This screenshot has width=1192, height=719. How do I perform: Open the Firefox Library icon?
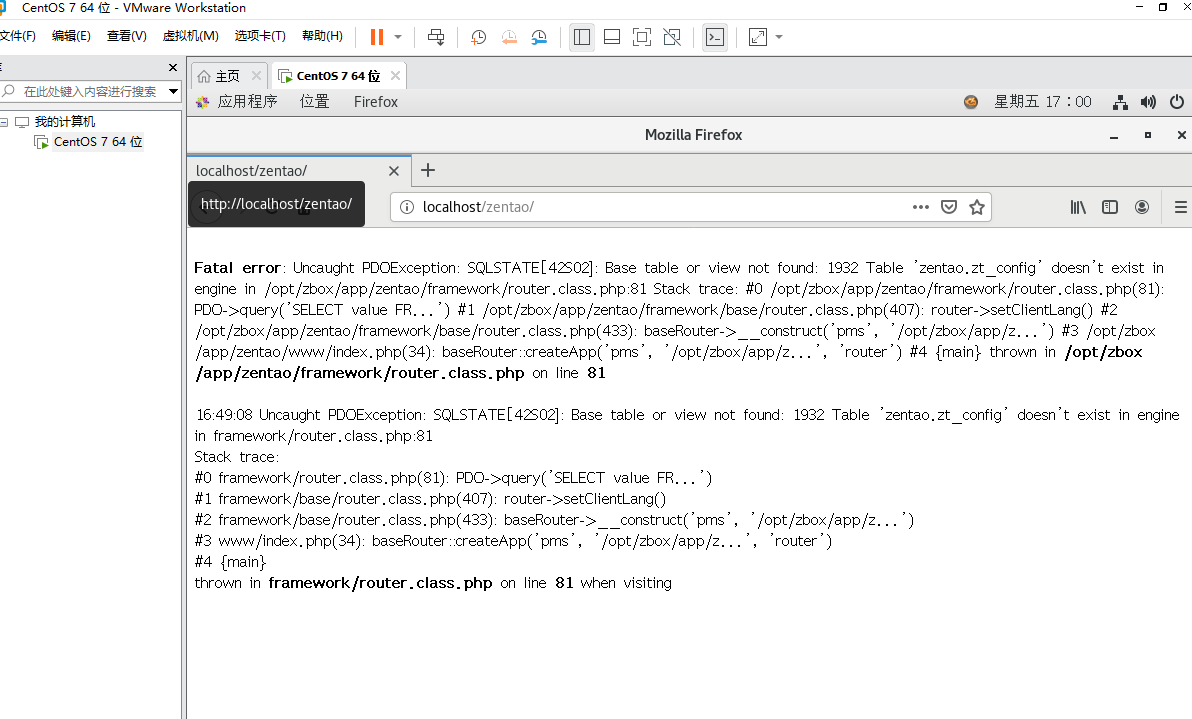[x=1078, y=207]
